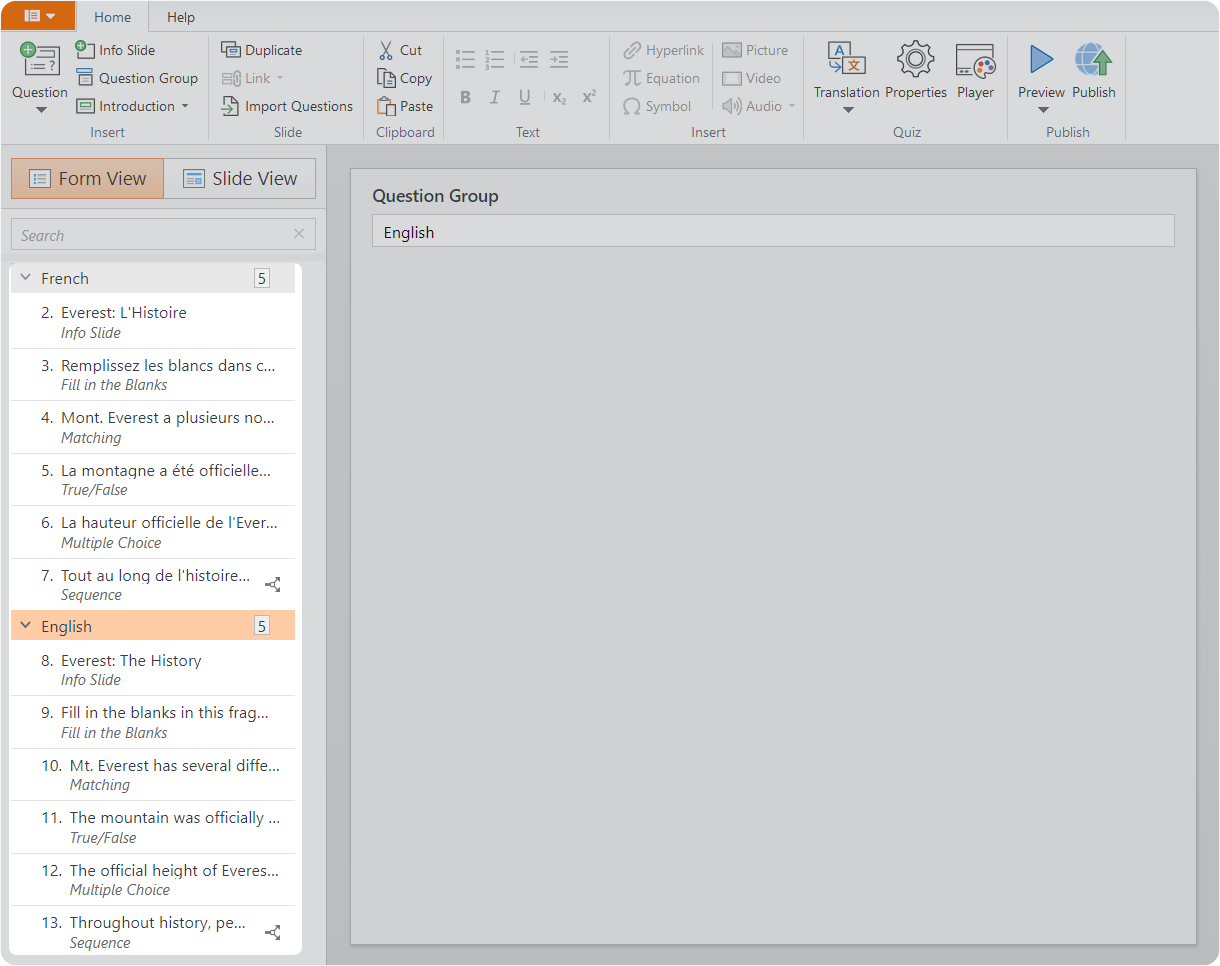Click the Duplicate slide icon
1220x966 pixels.
point(231,50)
